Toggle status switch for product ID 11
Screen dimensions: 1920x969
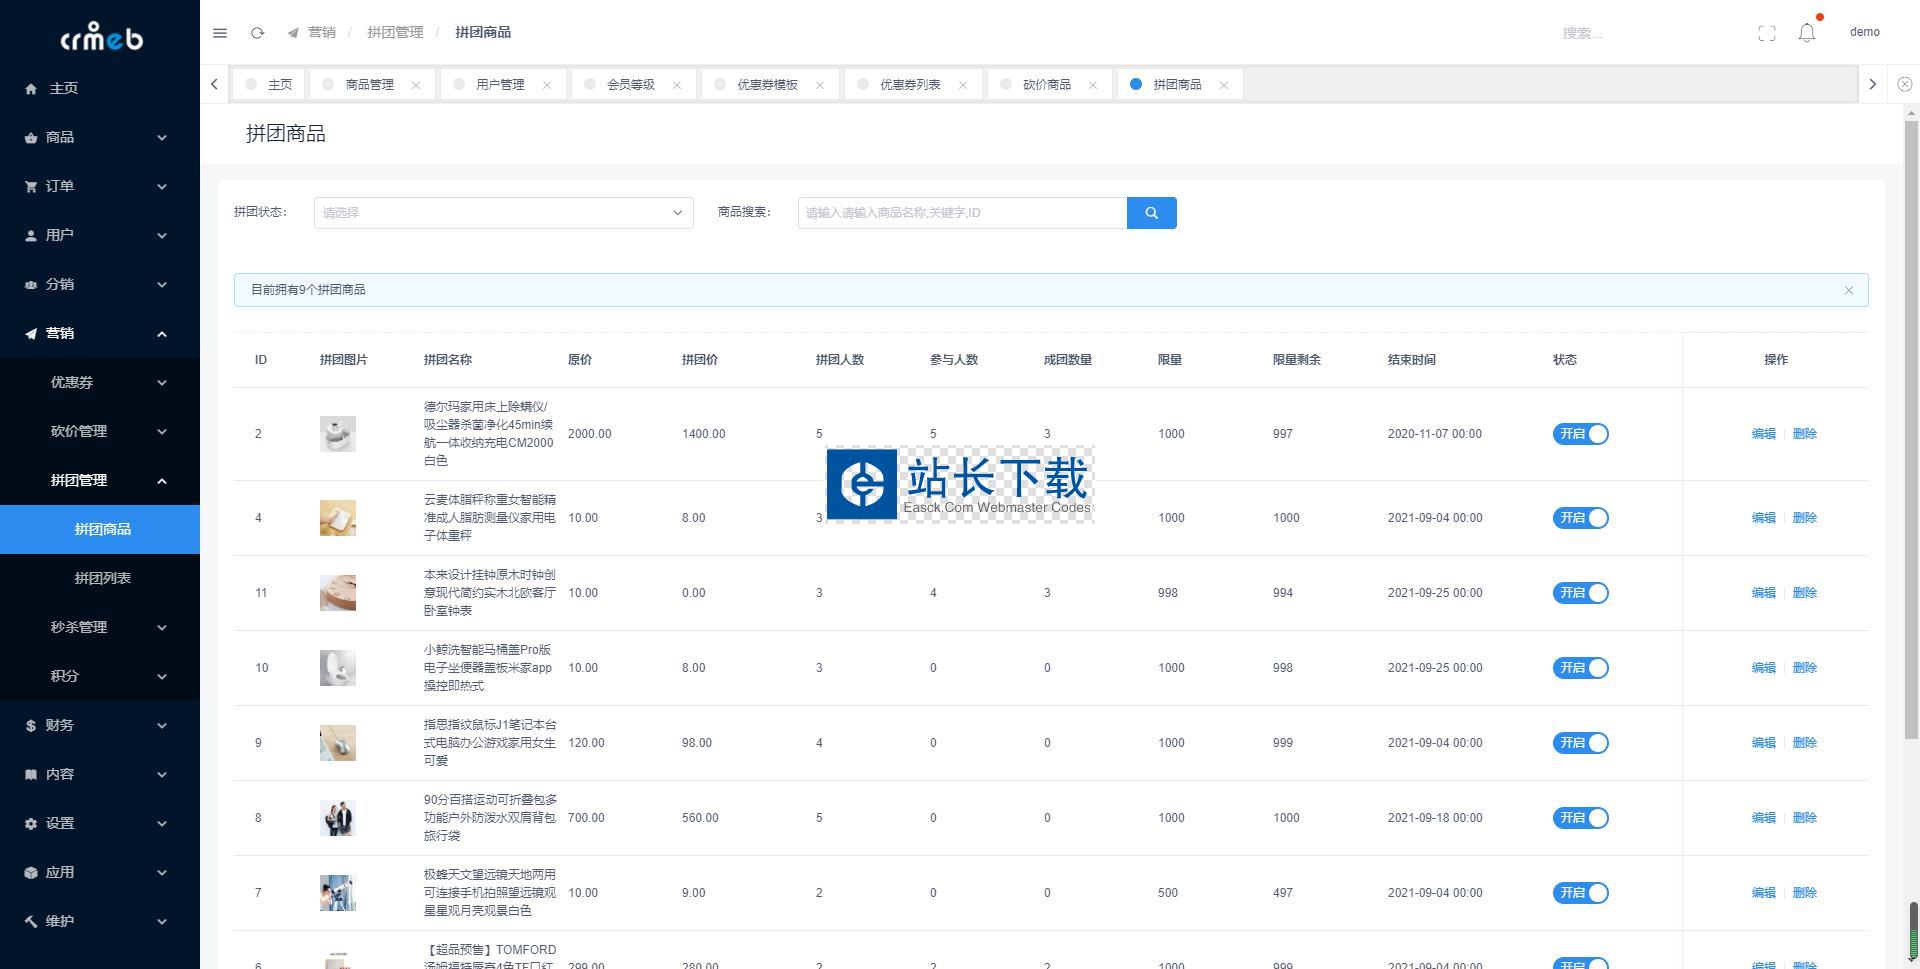coord(1580,593)
